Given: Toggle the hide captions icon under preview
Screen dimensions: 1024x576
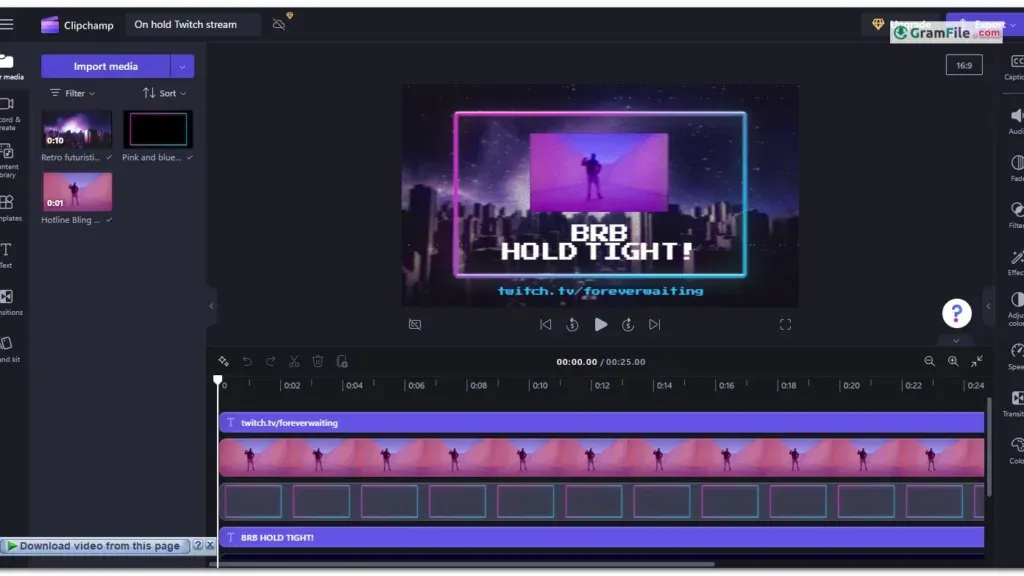Looking at the screenshot, I should point(415,325).
